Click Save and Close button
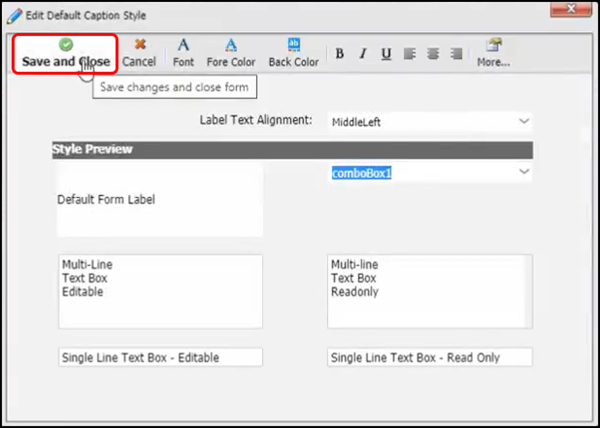Viewport: 600px width, 428px height. coord(65,53)
